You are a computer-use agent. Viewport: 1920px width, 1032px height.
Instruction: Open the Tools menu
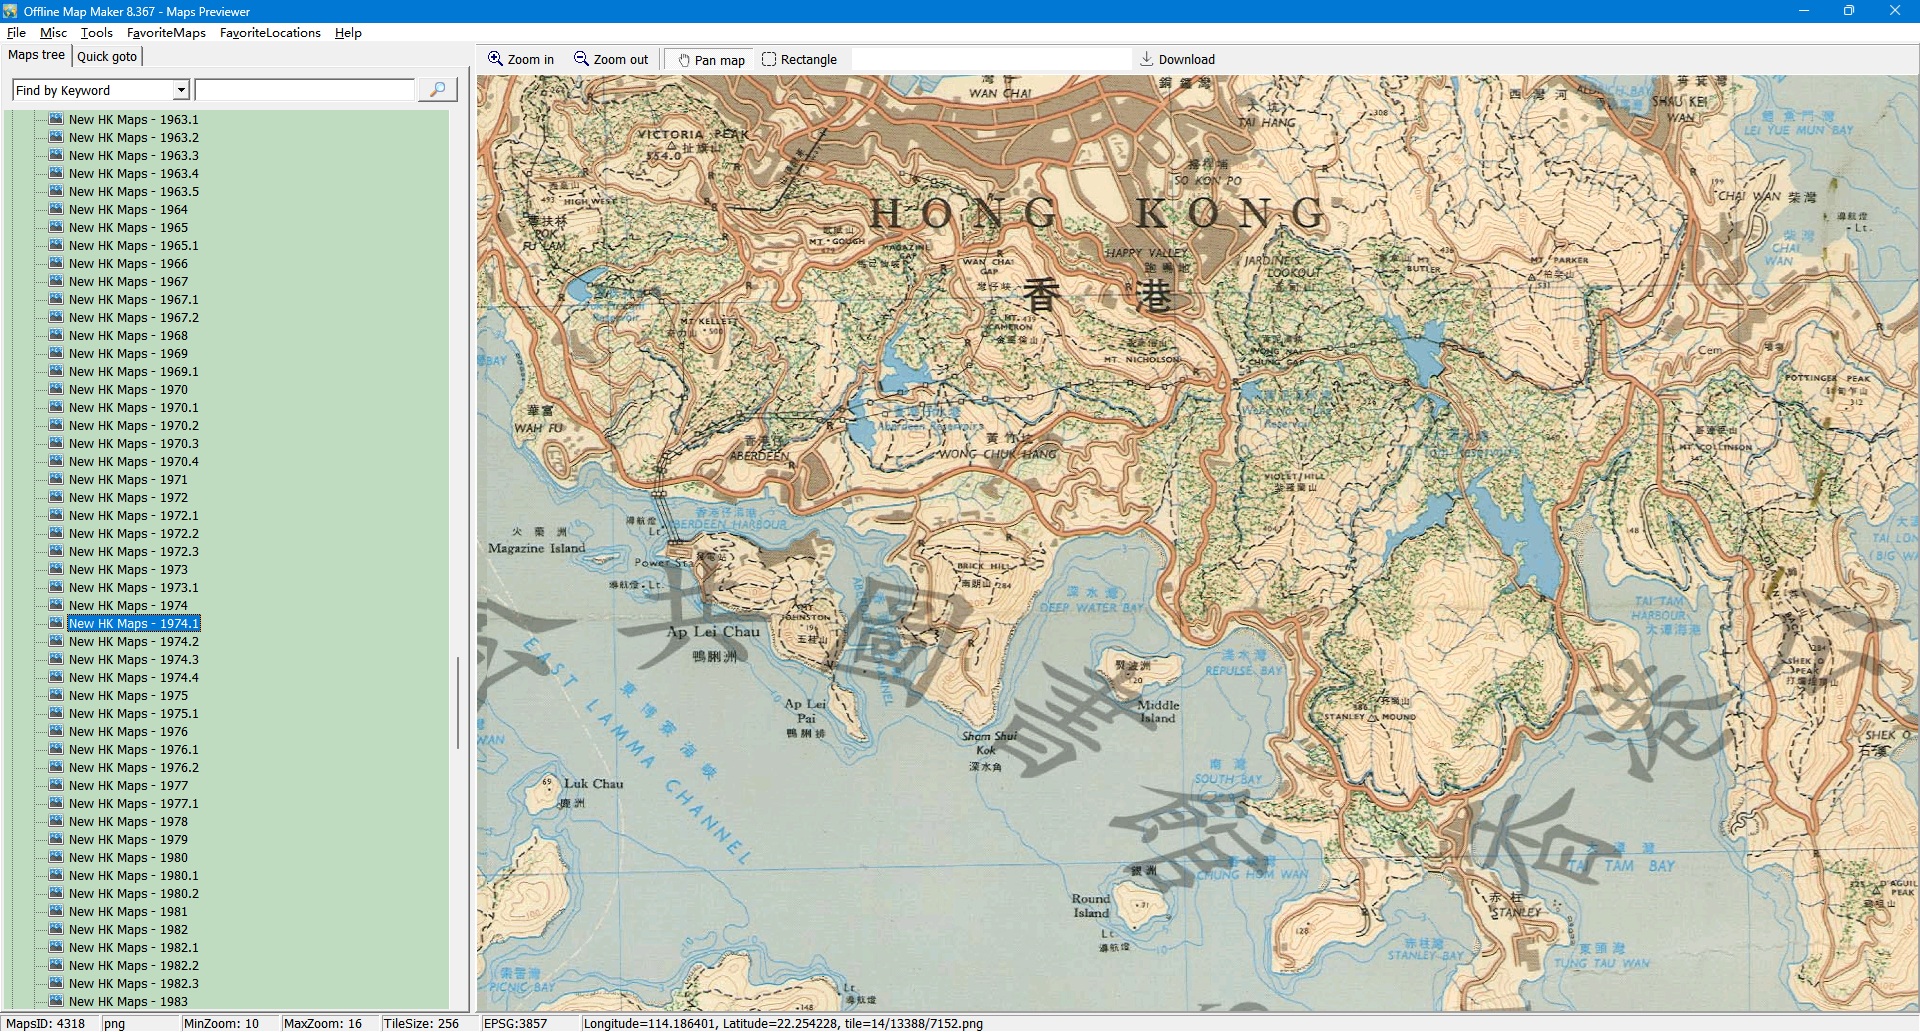[97, 32]
